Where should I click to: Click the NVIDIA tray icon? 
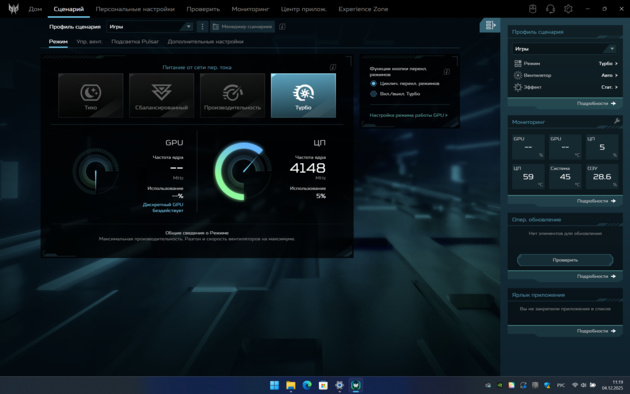point(499,385)
